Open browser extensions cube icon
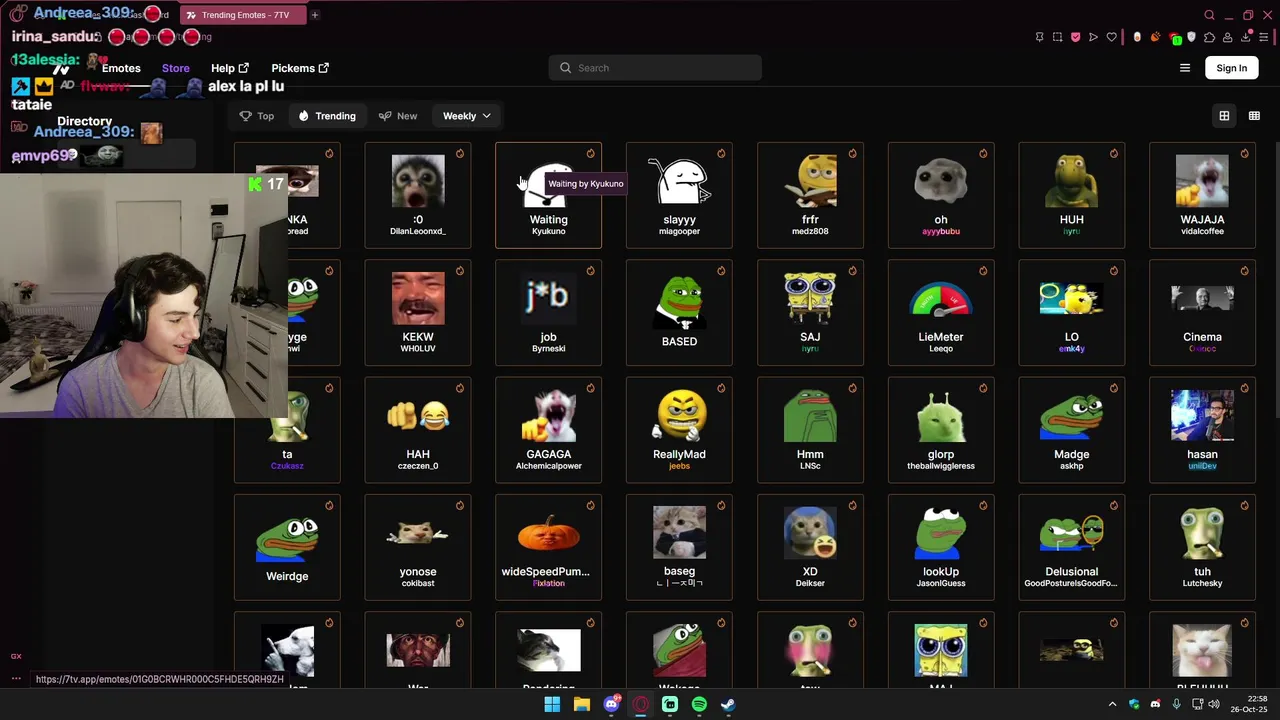 1209,38
